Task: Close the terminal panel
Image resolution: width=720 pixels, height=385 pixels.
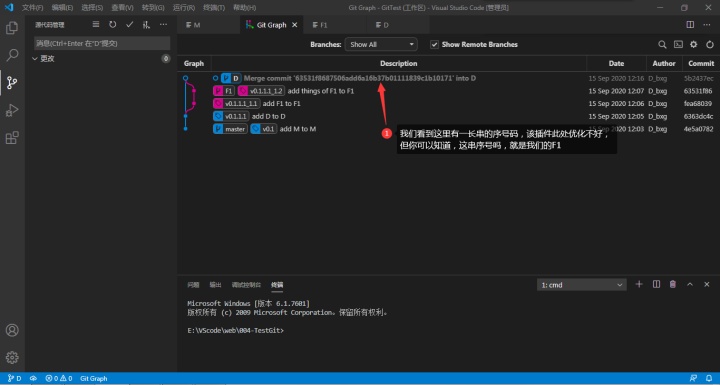Action: (707, 284)
